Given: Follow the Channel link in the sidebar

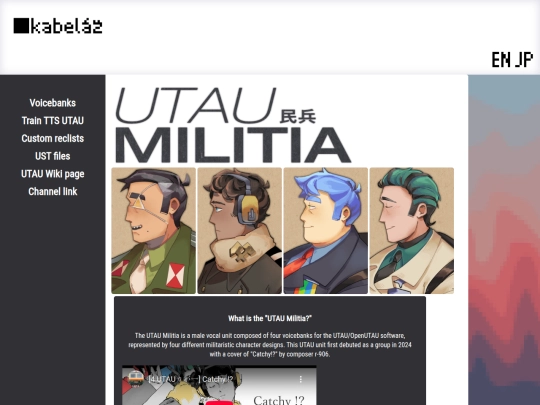Looking at the screenshot, I should tap(52, 191).
